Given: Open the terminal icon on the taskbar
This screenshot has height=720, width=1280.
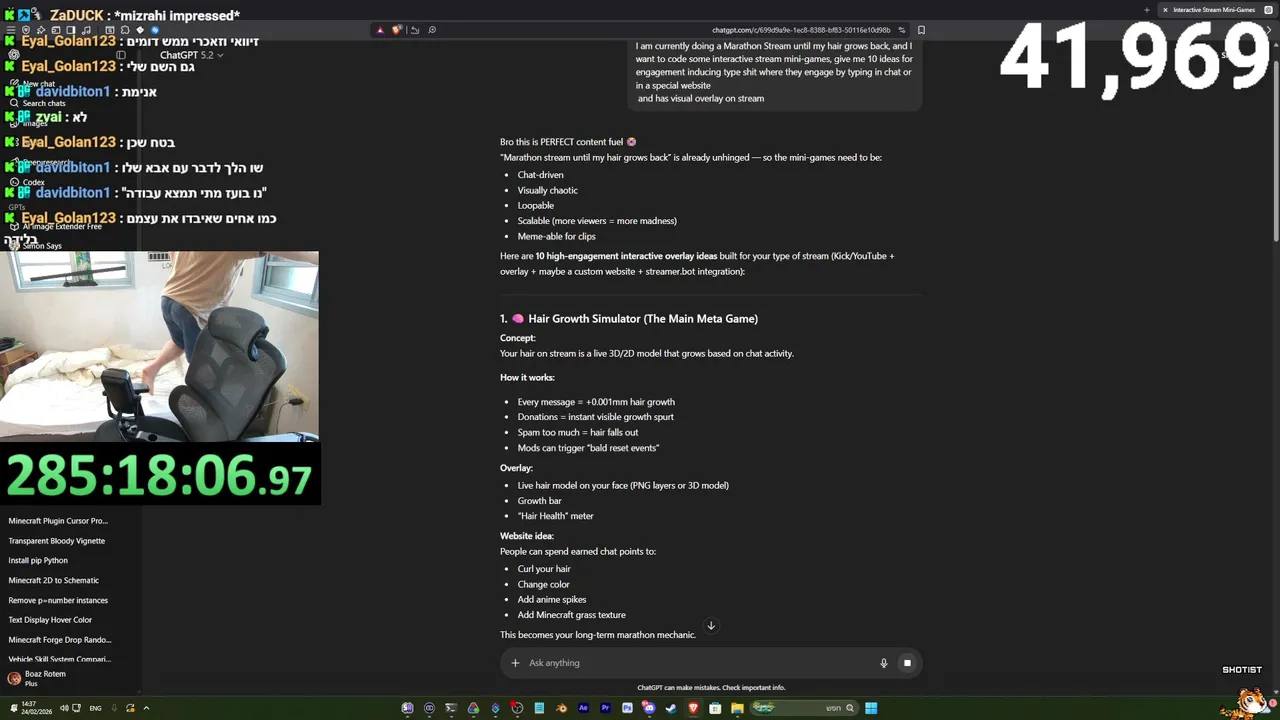Looking at the screenshot, I should click(451, 708).
